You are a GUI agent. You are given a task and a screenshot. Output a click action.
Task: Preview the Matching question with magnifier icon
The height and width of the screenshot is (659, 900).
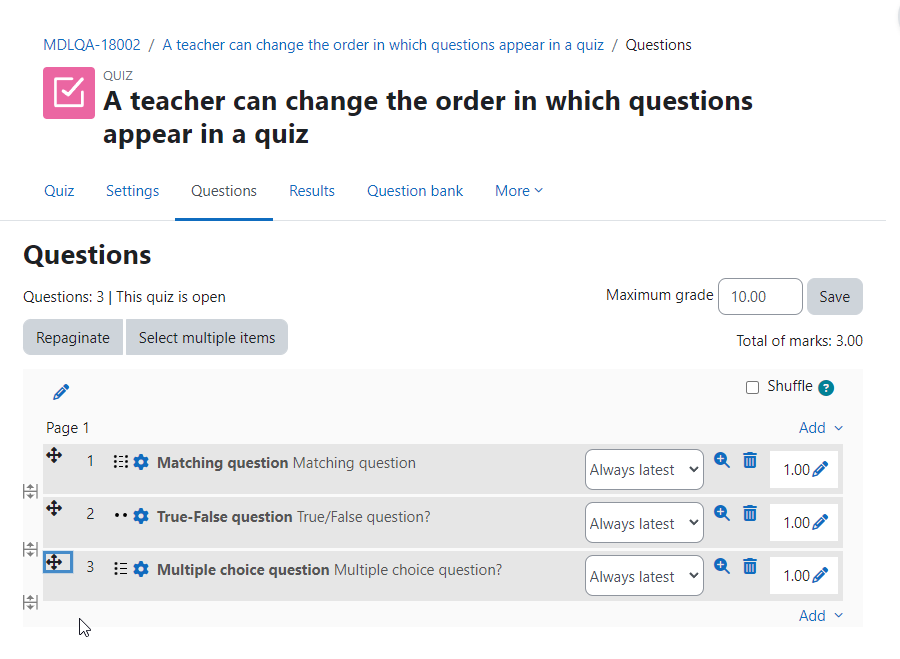coord(721,460)
